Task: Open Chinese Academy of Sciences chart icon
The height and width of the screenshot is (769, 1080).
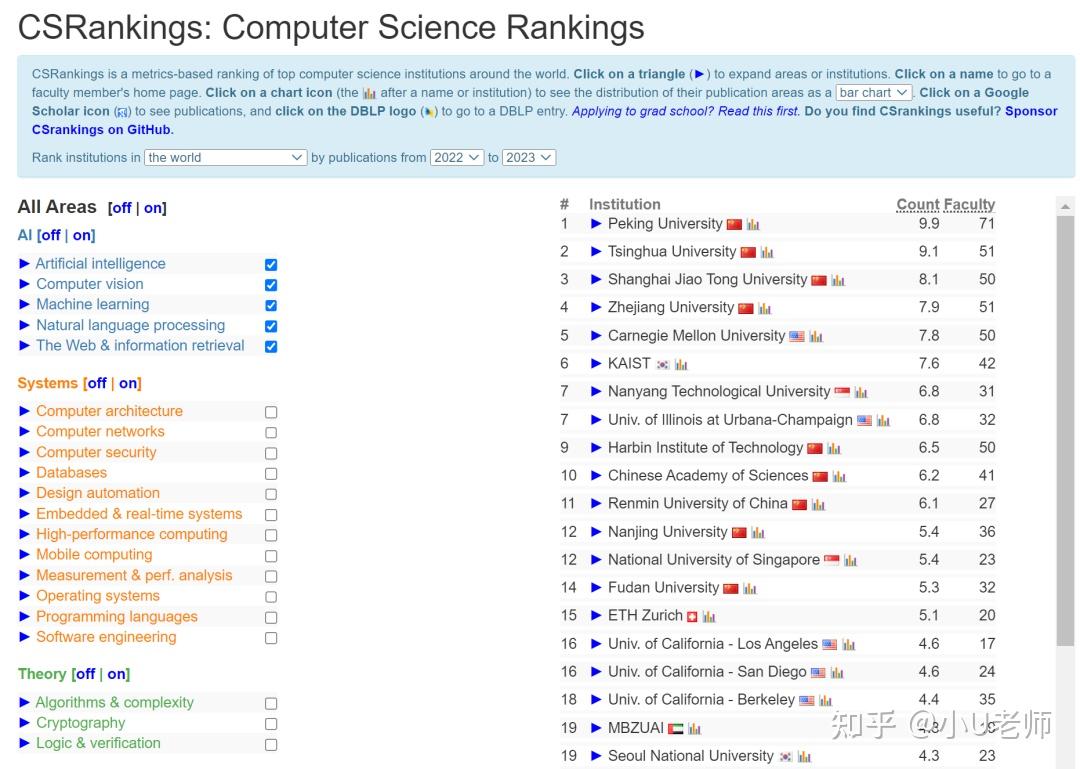Action: (x=839, y=477)
